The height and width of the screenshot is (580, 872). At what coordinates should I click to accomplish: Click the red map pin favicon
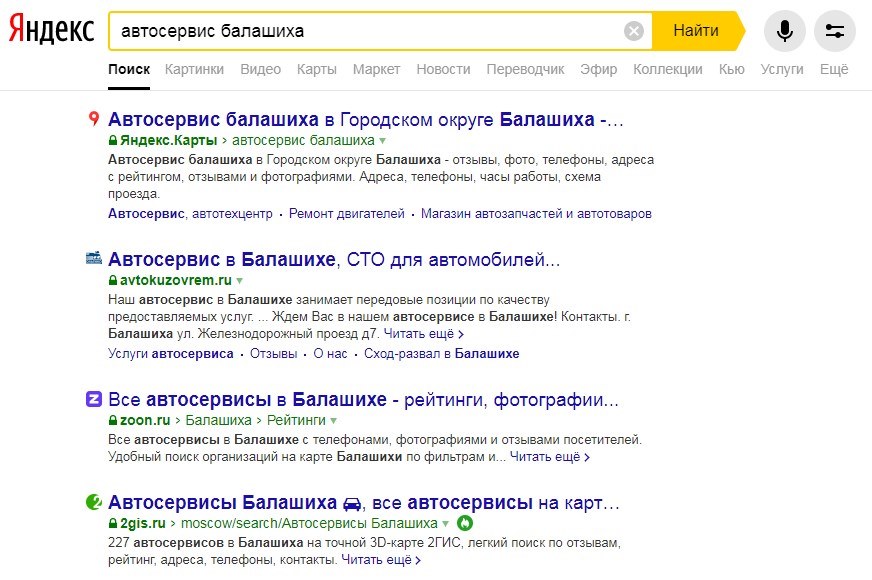94,119
